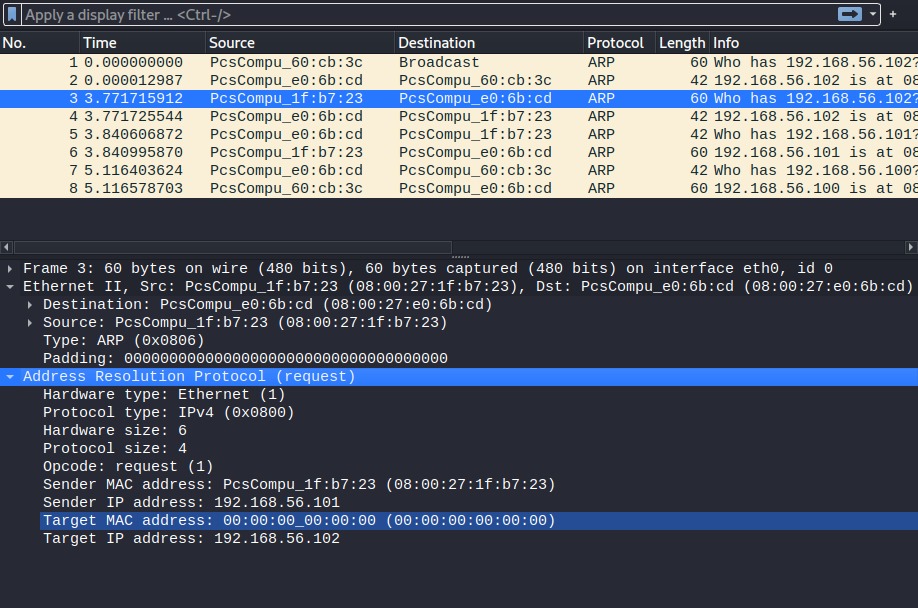Click the left arrow of horizontal scrollbar

point(6,247)
